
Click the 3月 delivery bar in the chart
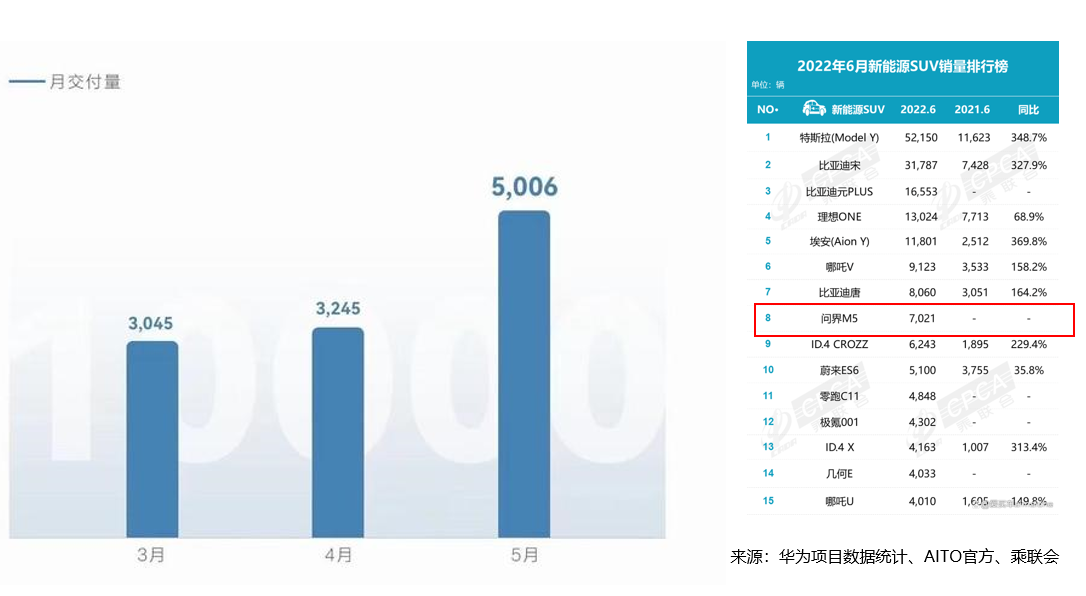152,439
